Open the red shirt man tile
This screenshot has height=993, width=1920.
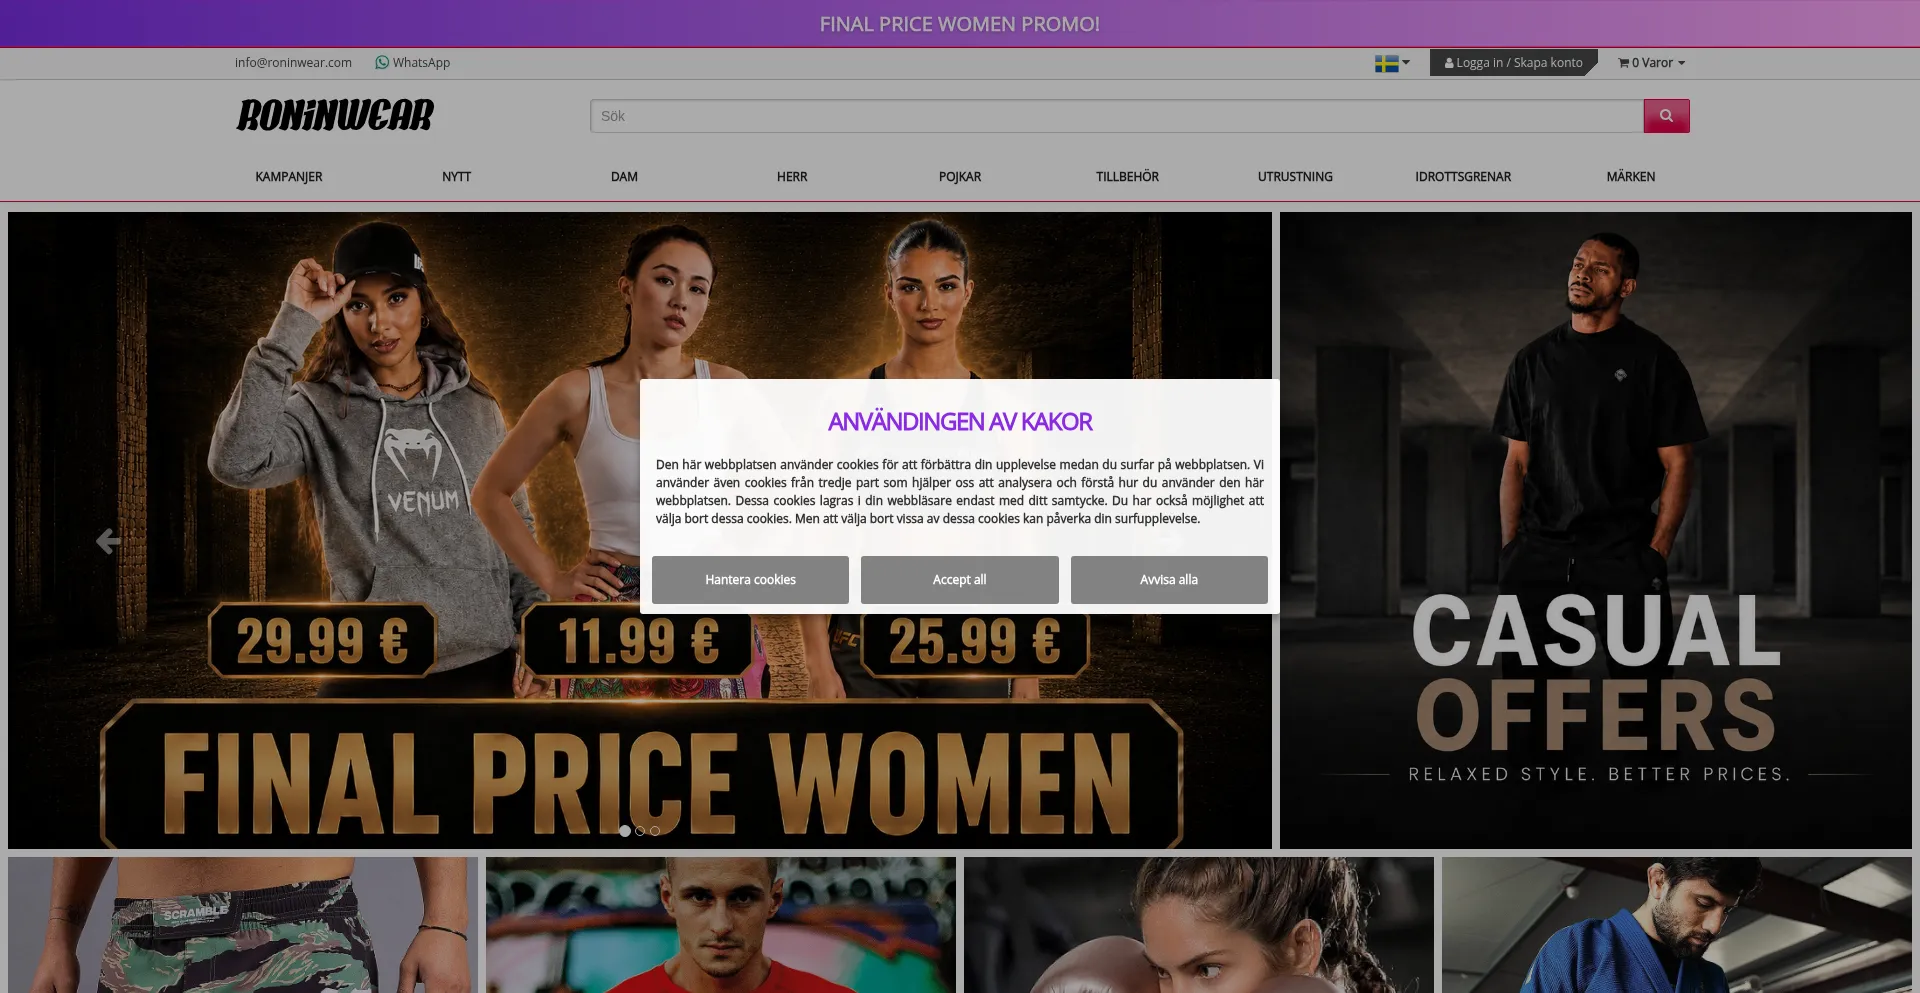point(721,925)
